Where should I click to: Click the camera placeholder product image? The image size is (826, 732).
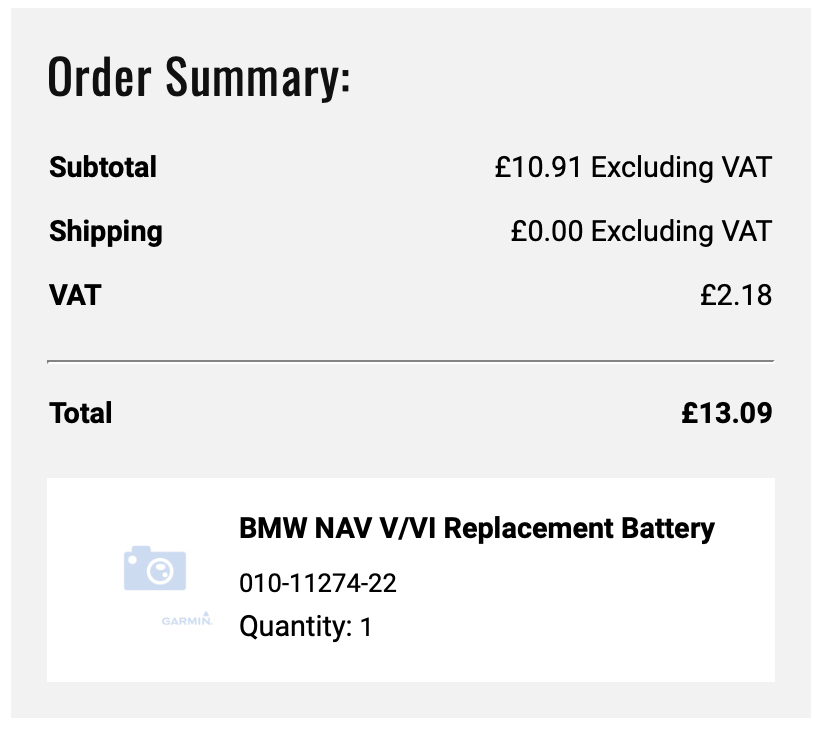155,568
